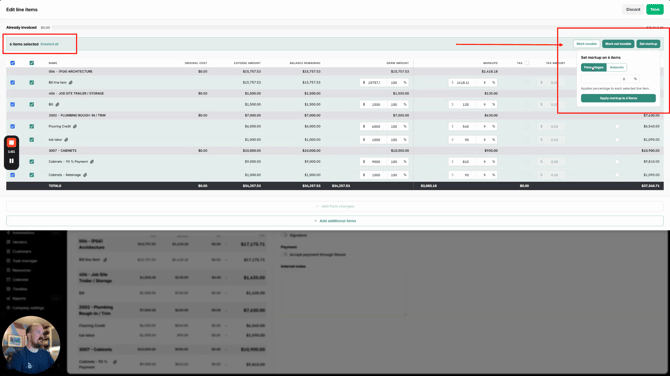This screenshot has width=670, height=376.
Task: Click paperclip beside background Bill line item
Action: 105,259
